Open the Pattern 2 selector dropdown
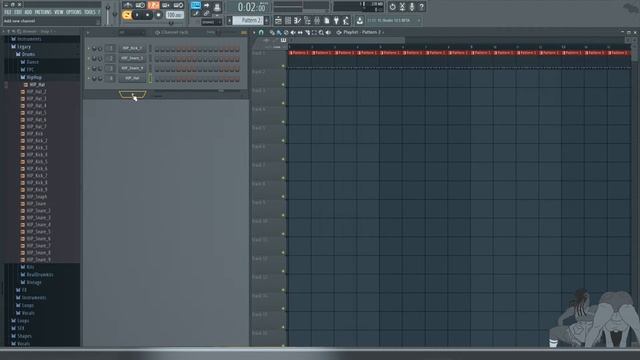The height and width of the screenshot is (360, 640). (x=248, y=20)
